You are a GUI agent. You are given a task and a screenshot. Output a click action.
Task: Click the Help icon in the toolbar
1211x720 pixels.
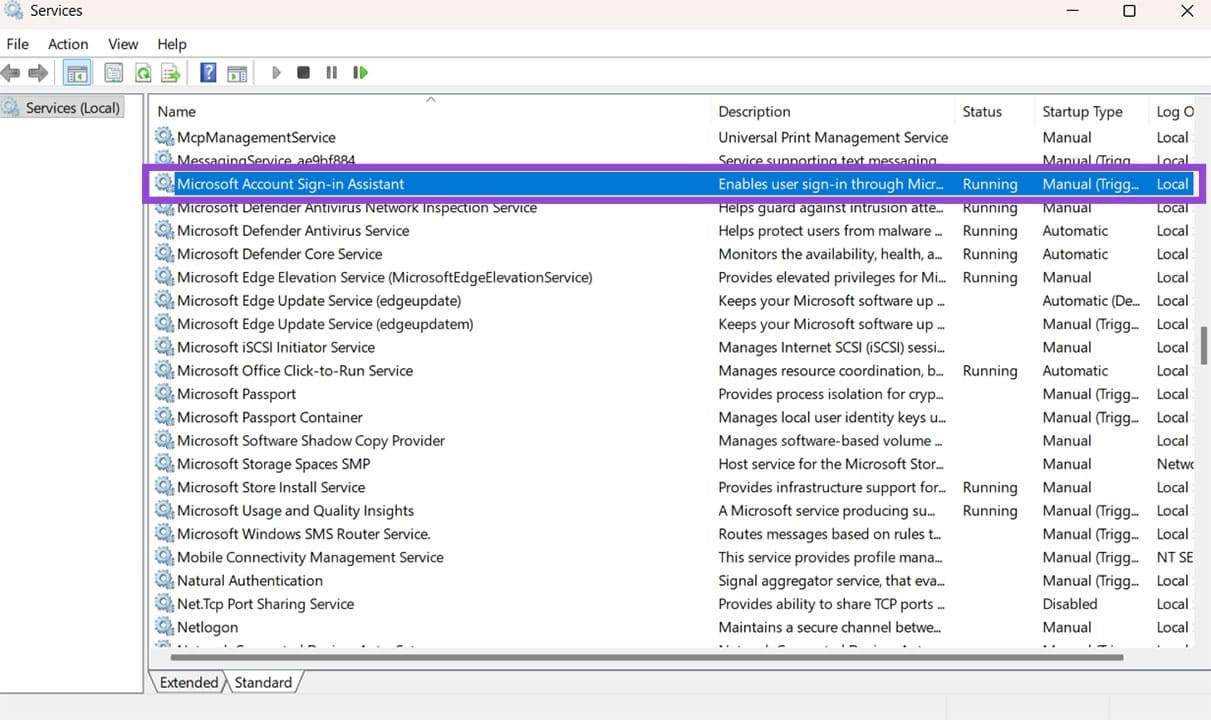coord(207,72)
